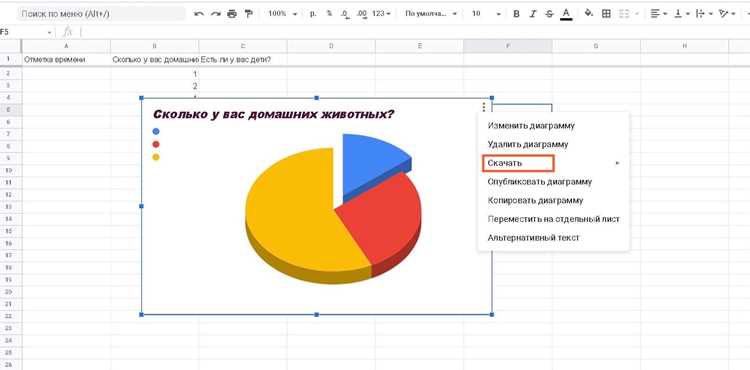Click cell C1 'Есть ли у вас дети?'

243,60
